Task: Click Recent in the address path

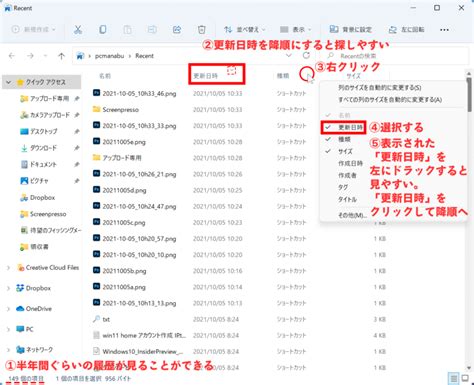Action: point(144,56)
